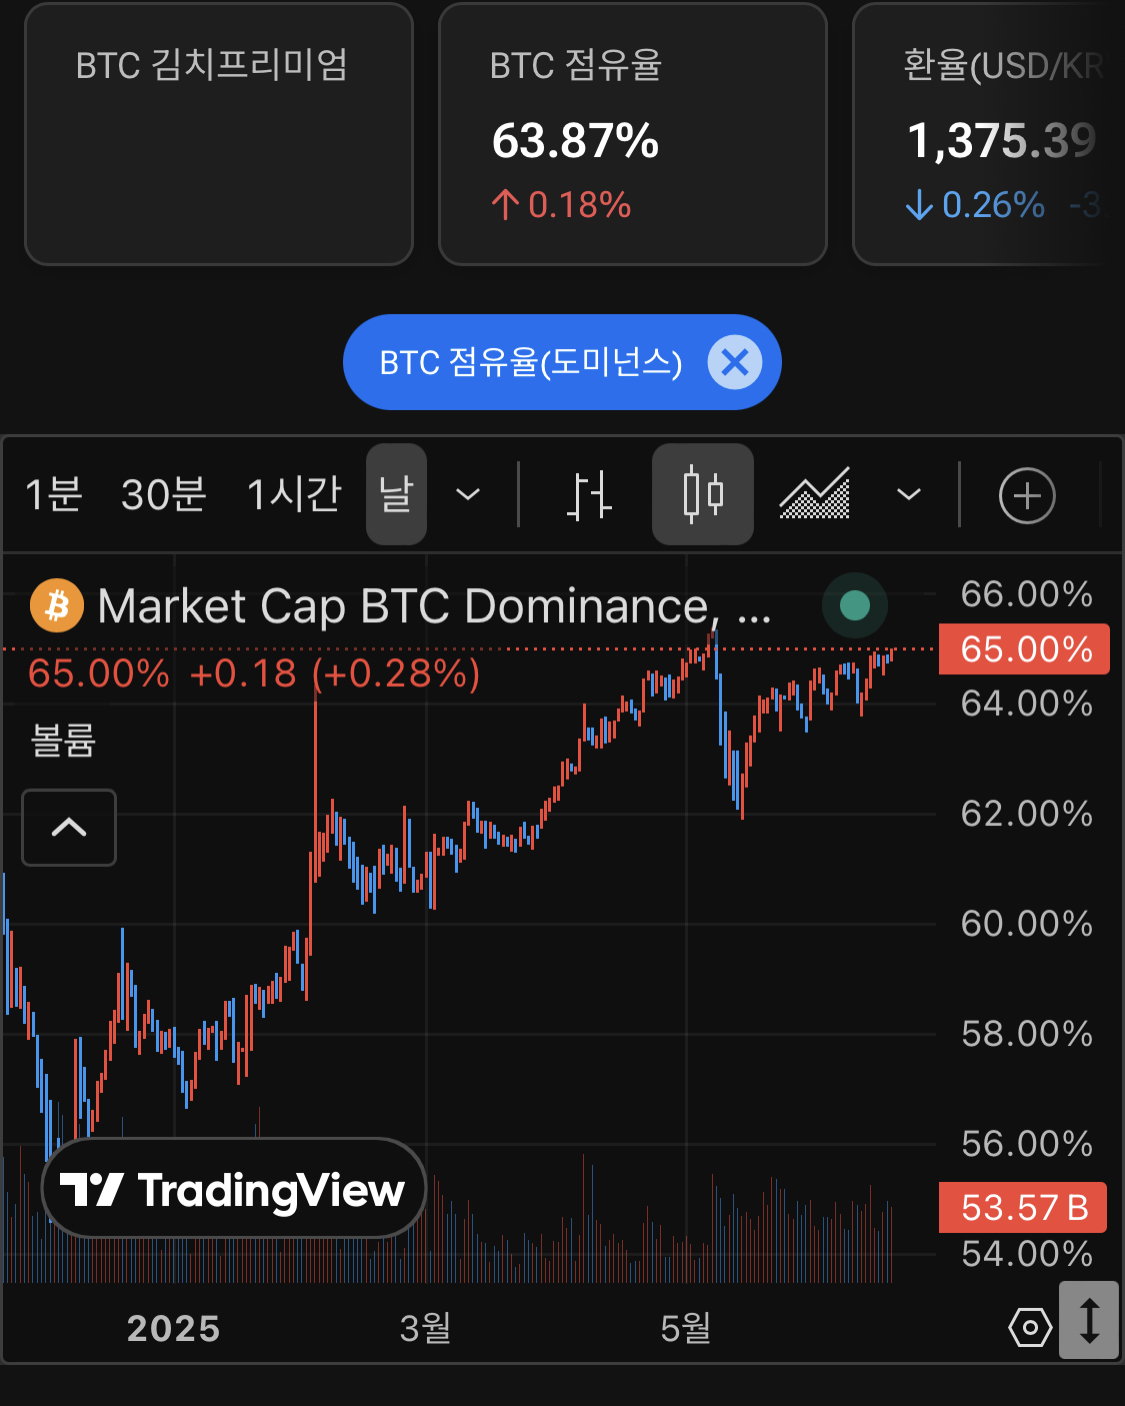Screen dimensions: 1125x1406
Task: Switch to area chart style icon
Action: pos(815,494)
